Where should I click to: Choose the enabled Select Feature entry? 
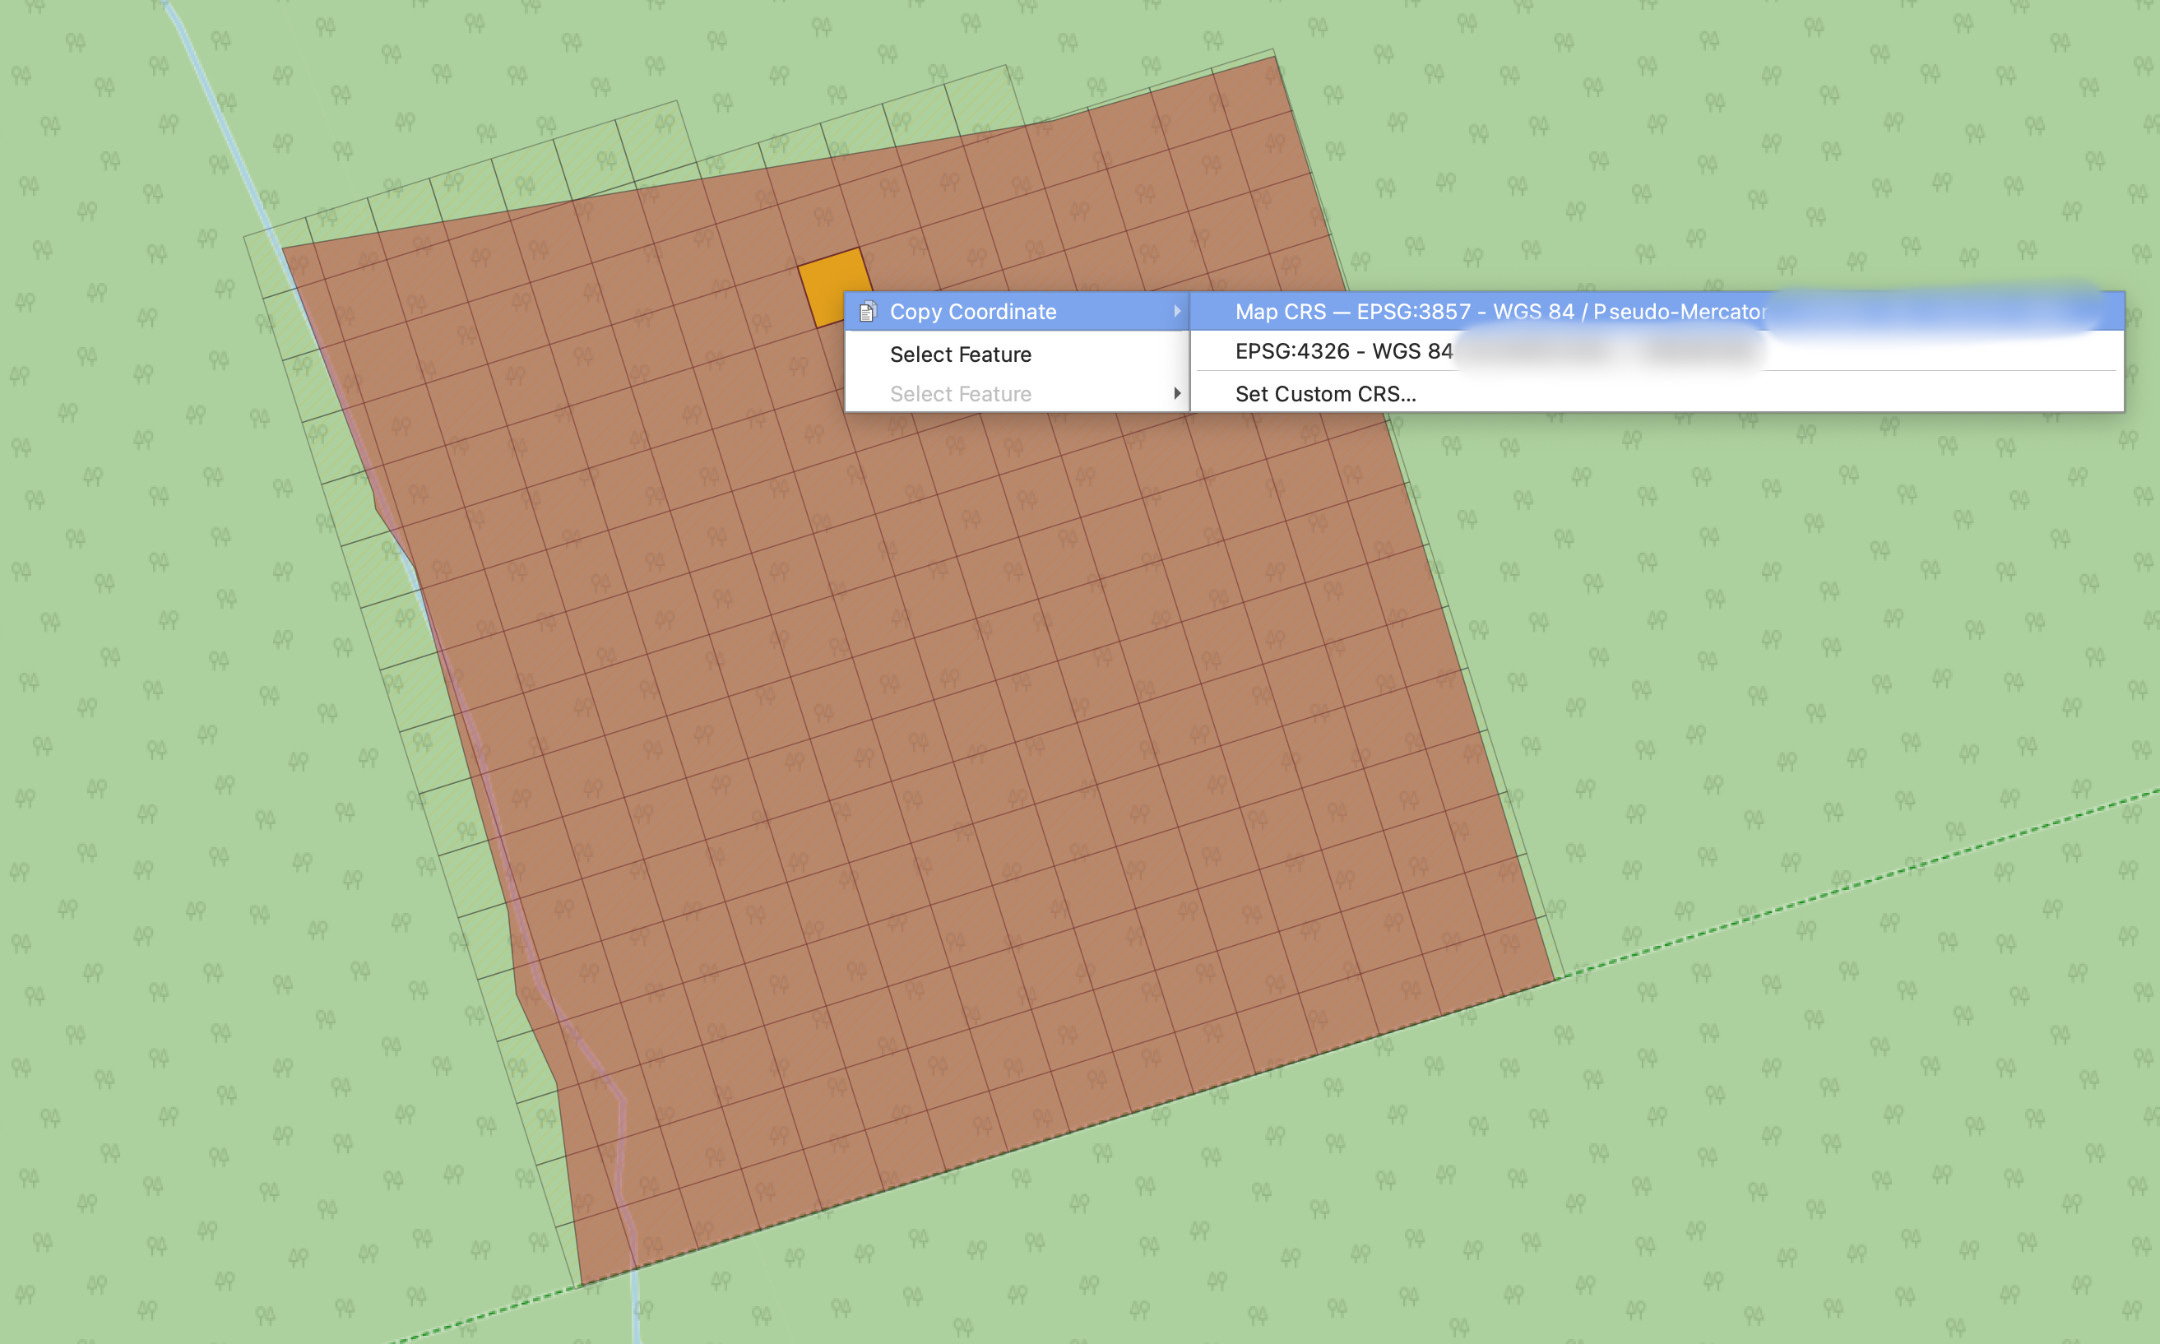click(960, 354)
